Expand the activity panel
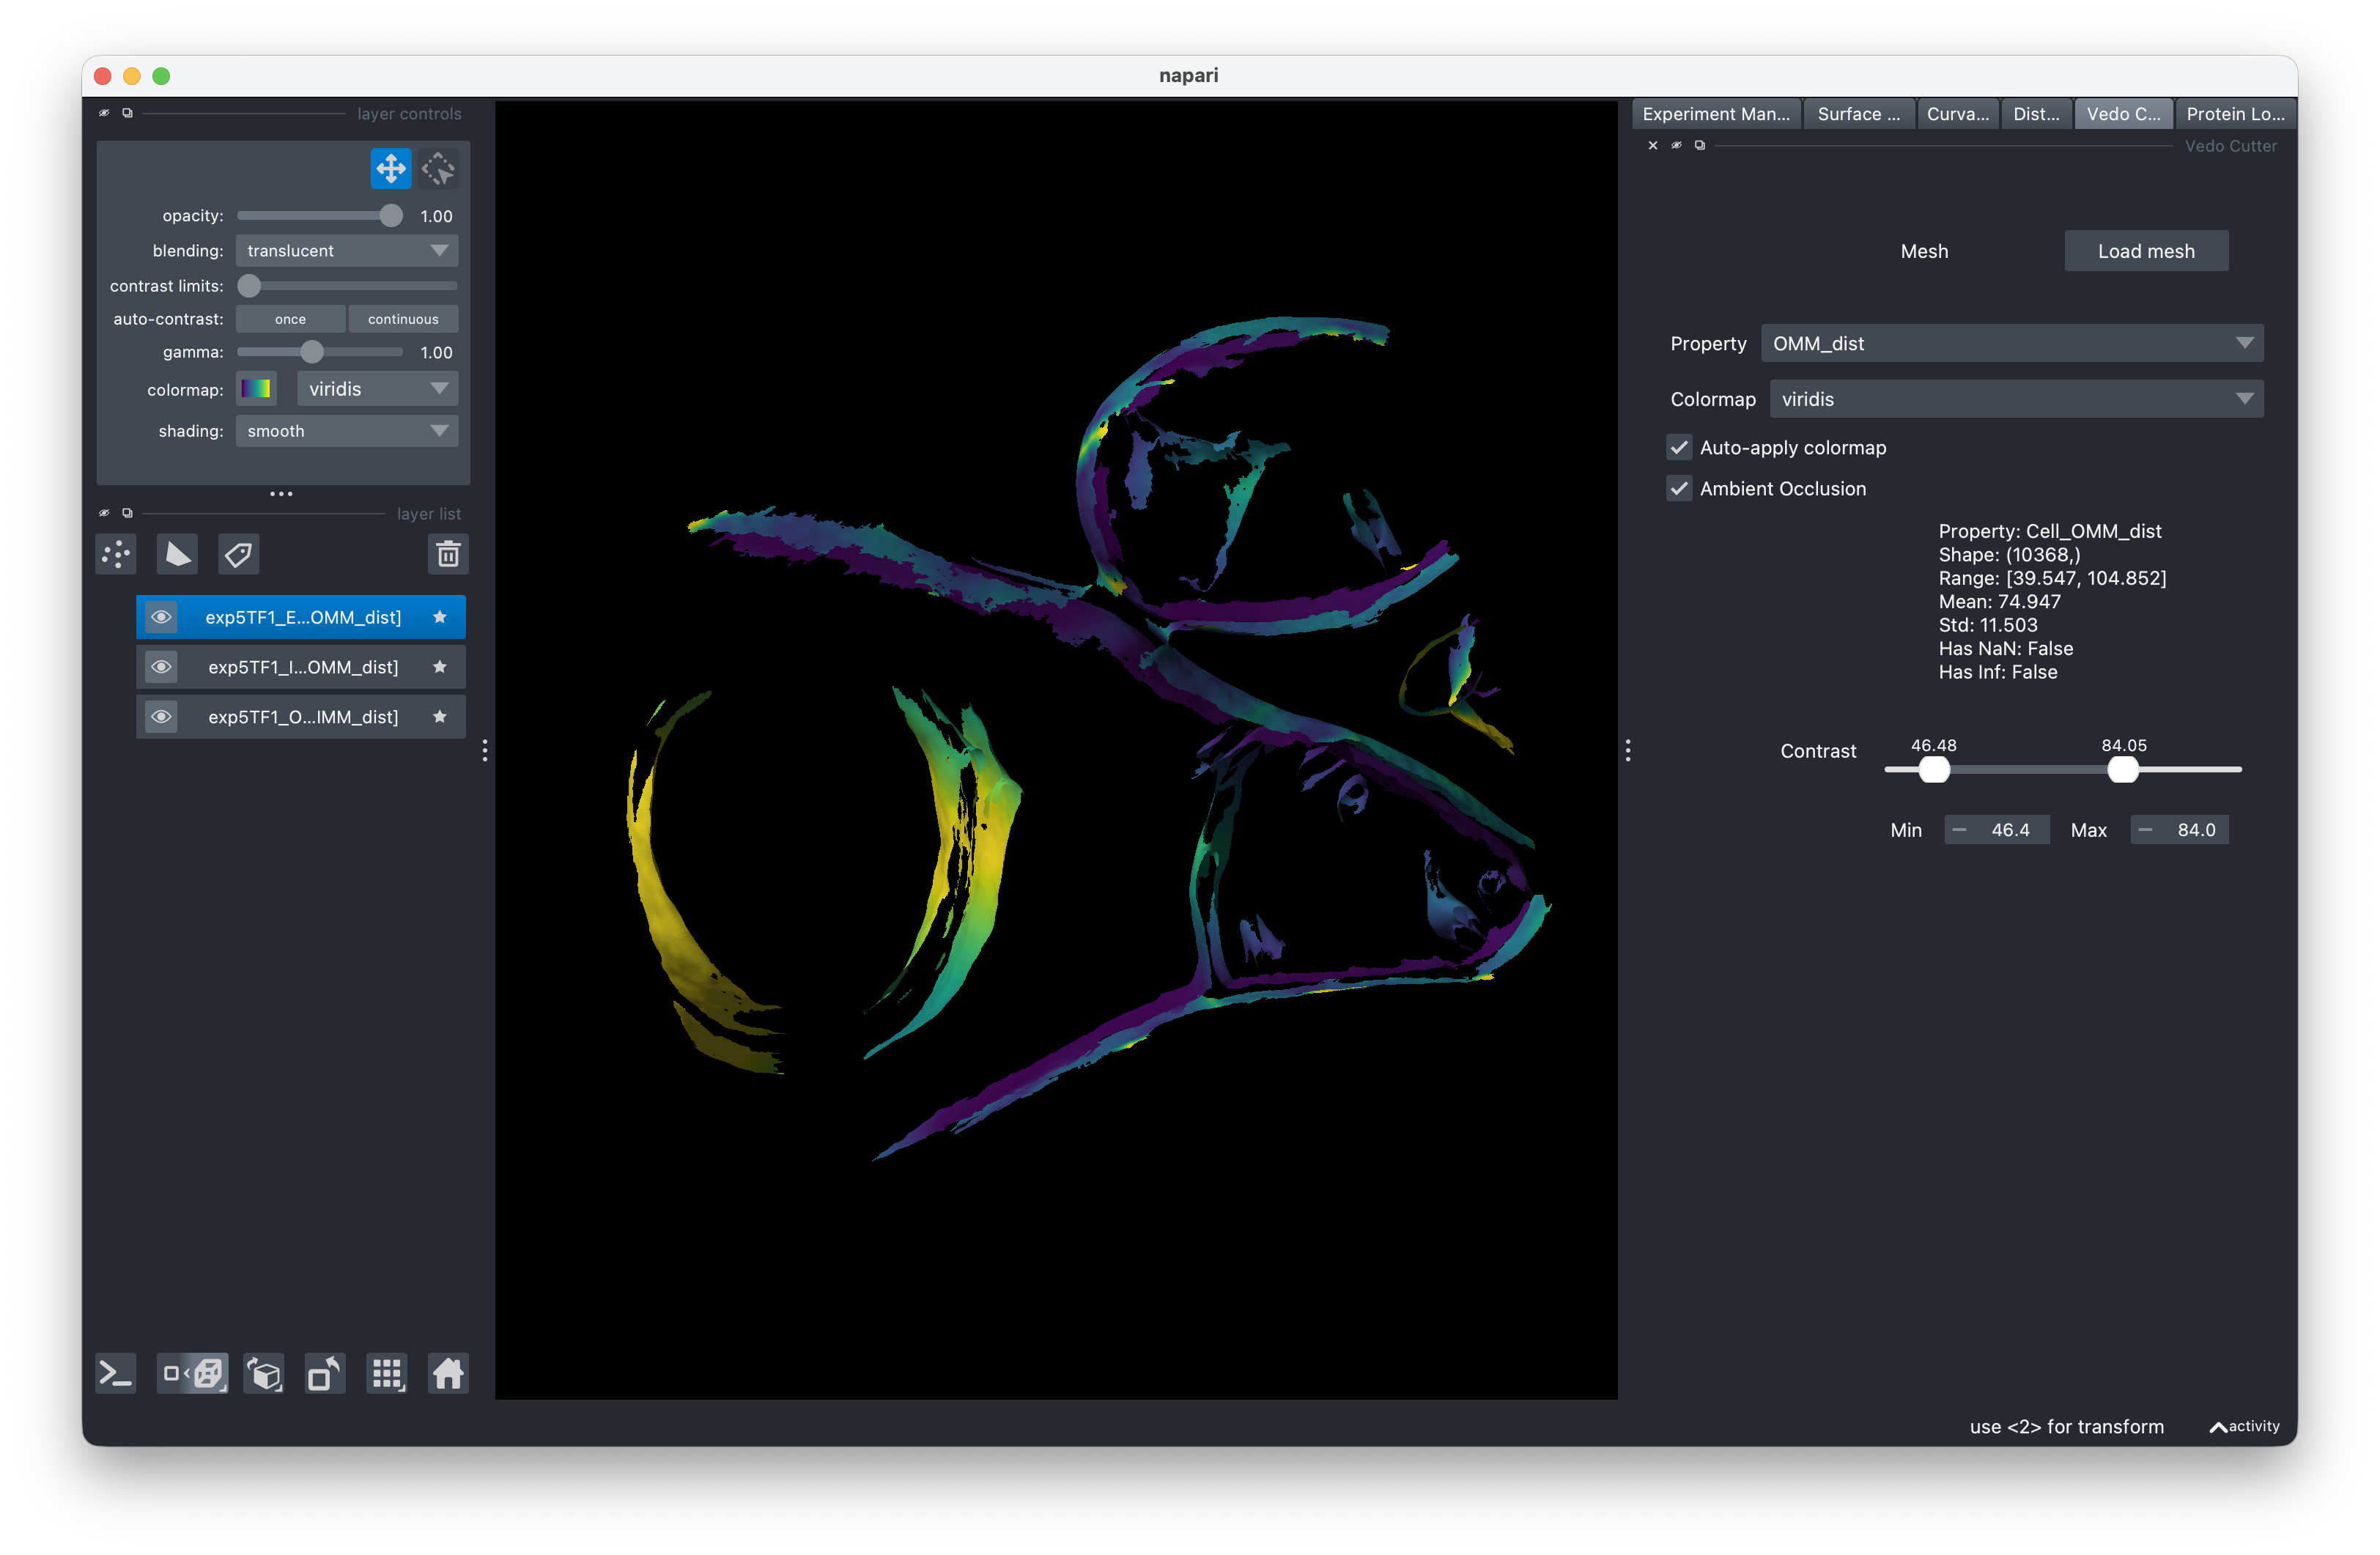 pyautogui.click(x=2245, y=1426)
